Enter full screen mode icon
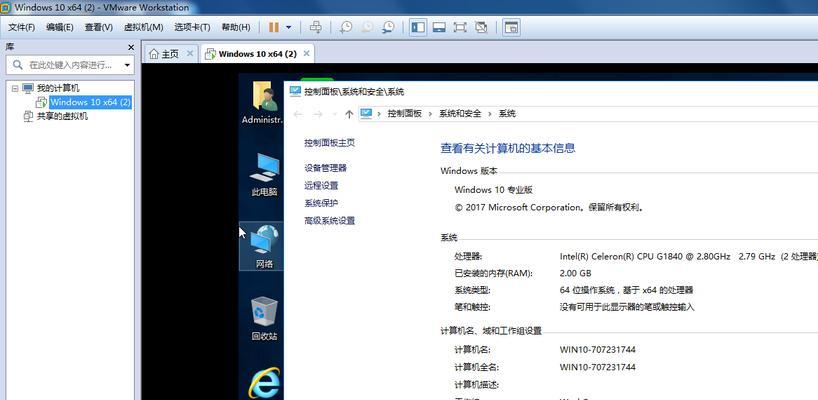Viewport: 818px width, 400px height. tap(460, 27)
